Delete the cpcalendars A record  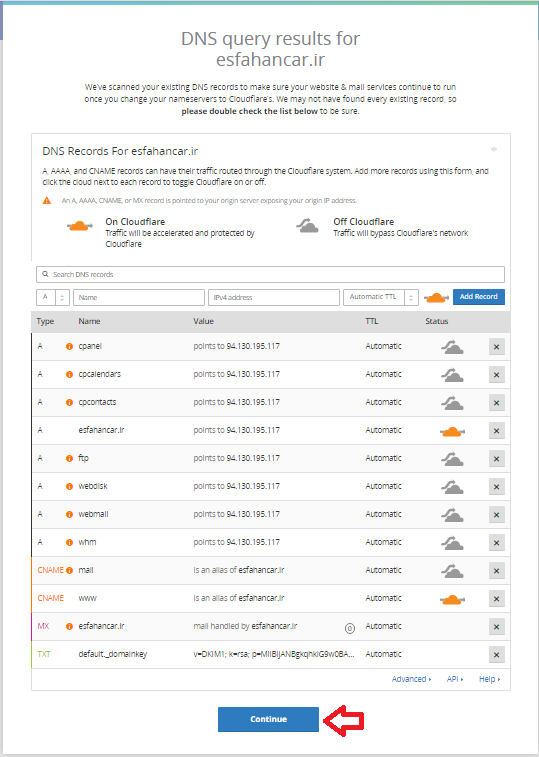coord(496,375)
